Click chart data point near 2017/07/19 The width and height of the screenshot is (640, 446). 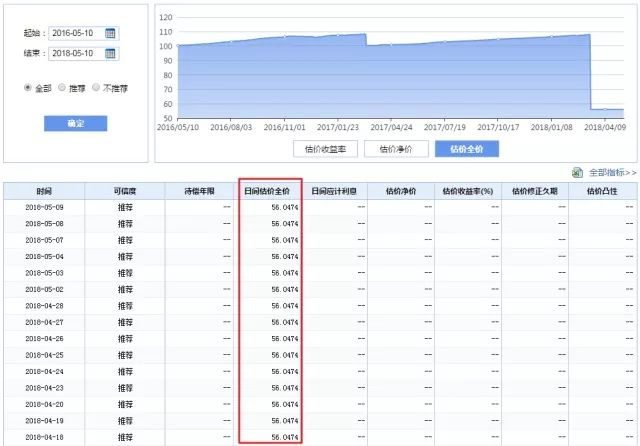click(444, 42)
